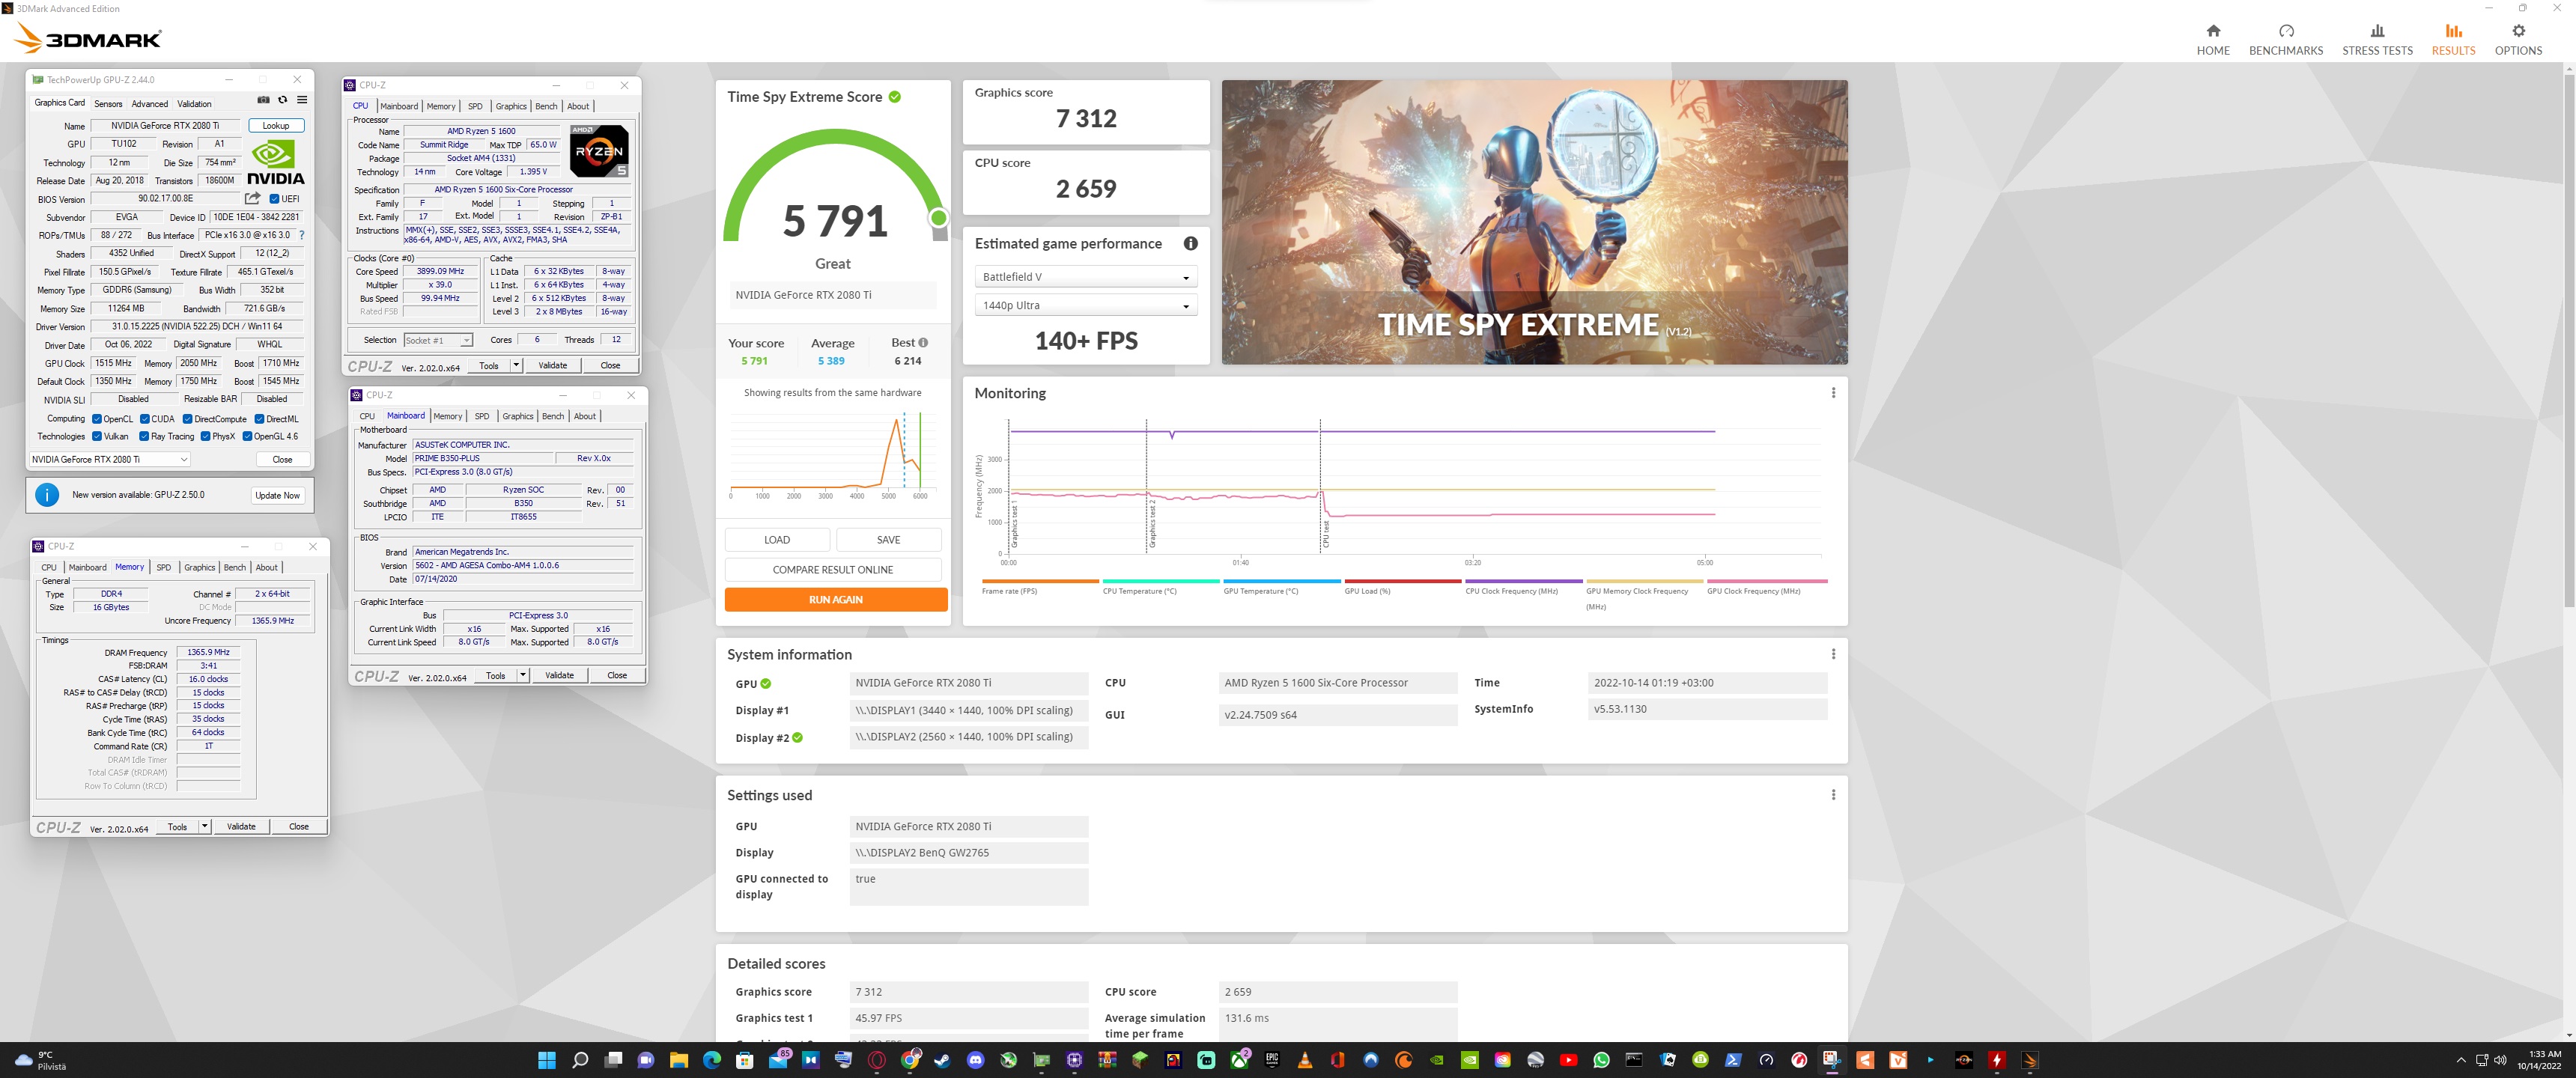The image size is (2576, 1078).
Task: Toggle the Ray Tracing checkbox
Action: click(144, 436)
